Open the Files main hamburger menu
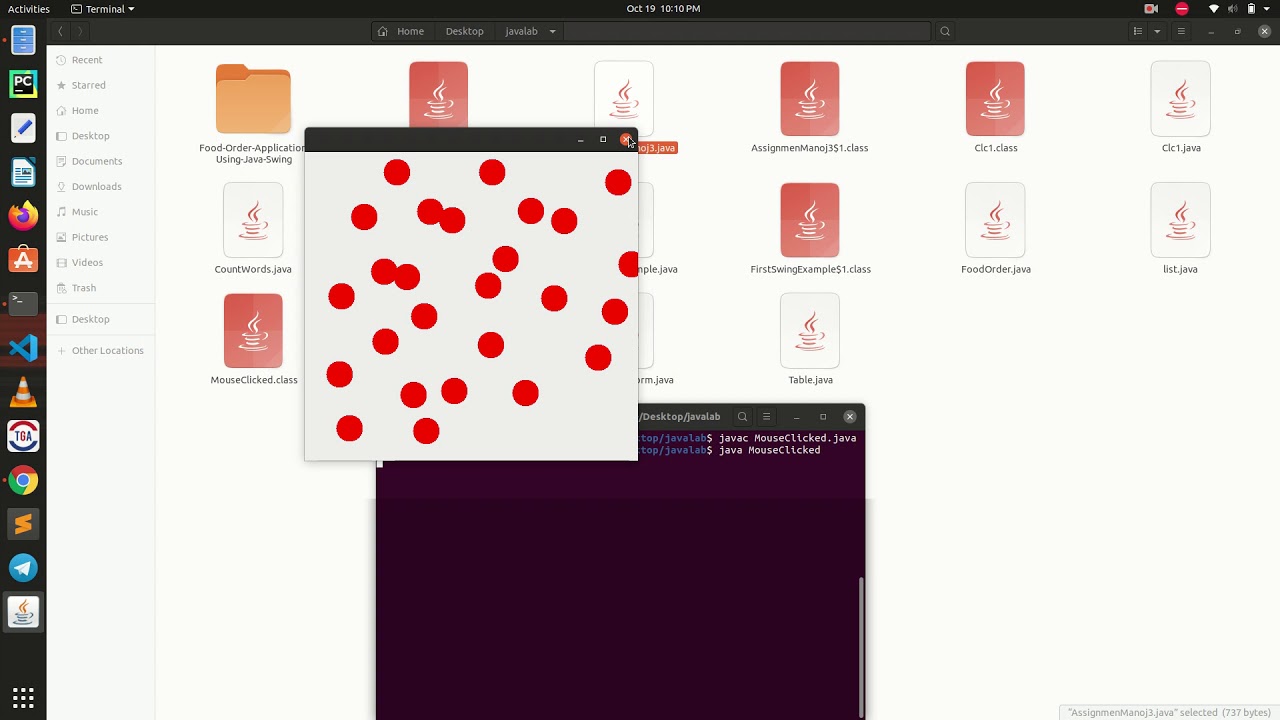 point(1181,31)
